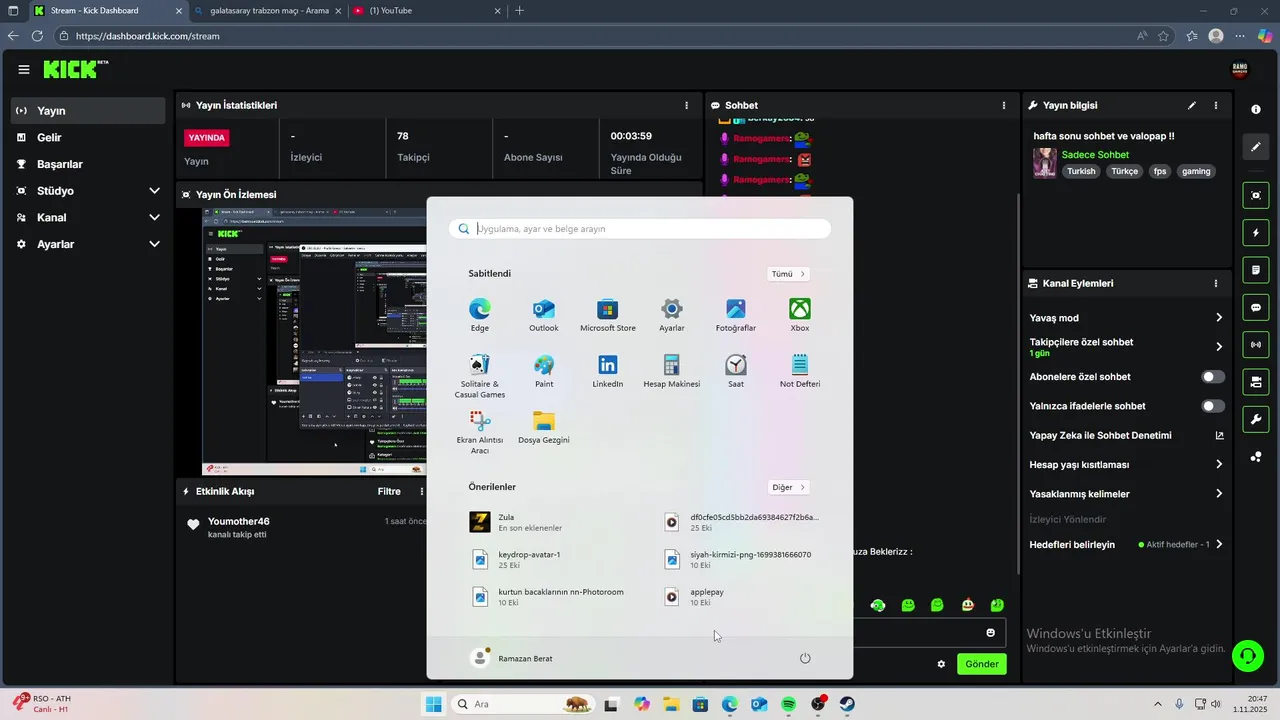
Task: Open Microsoft Store in pinned apps
Action: point(608,315)
